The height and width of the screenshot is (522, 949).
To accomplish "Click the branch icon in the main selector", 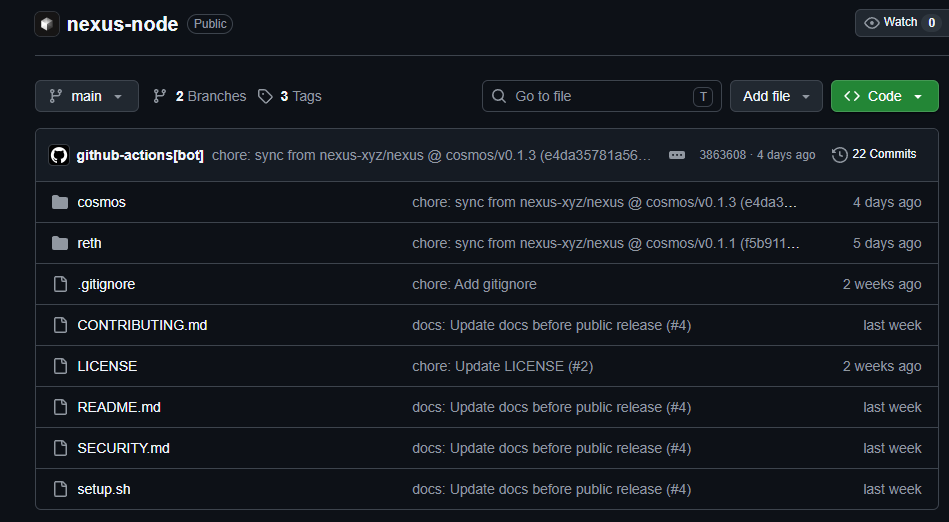I will click(56, 96).
